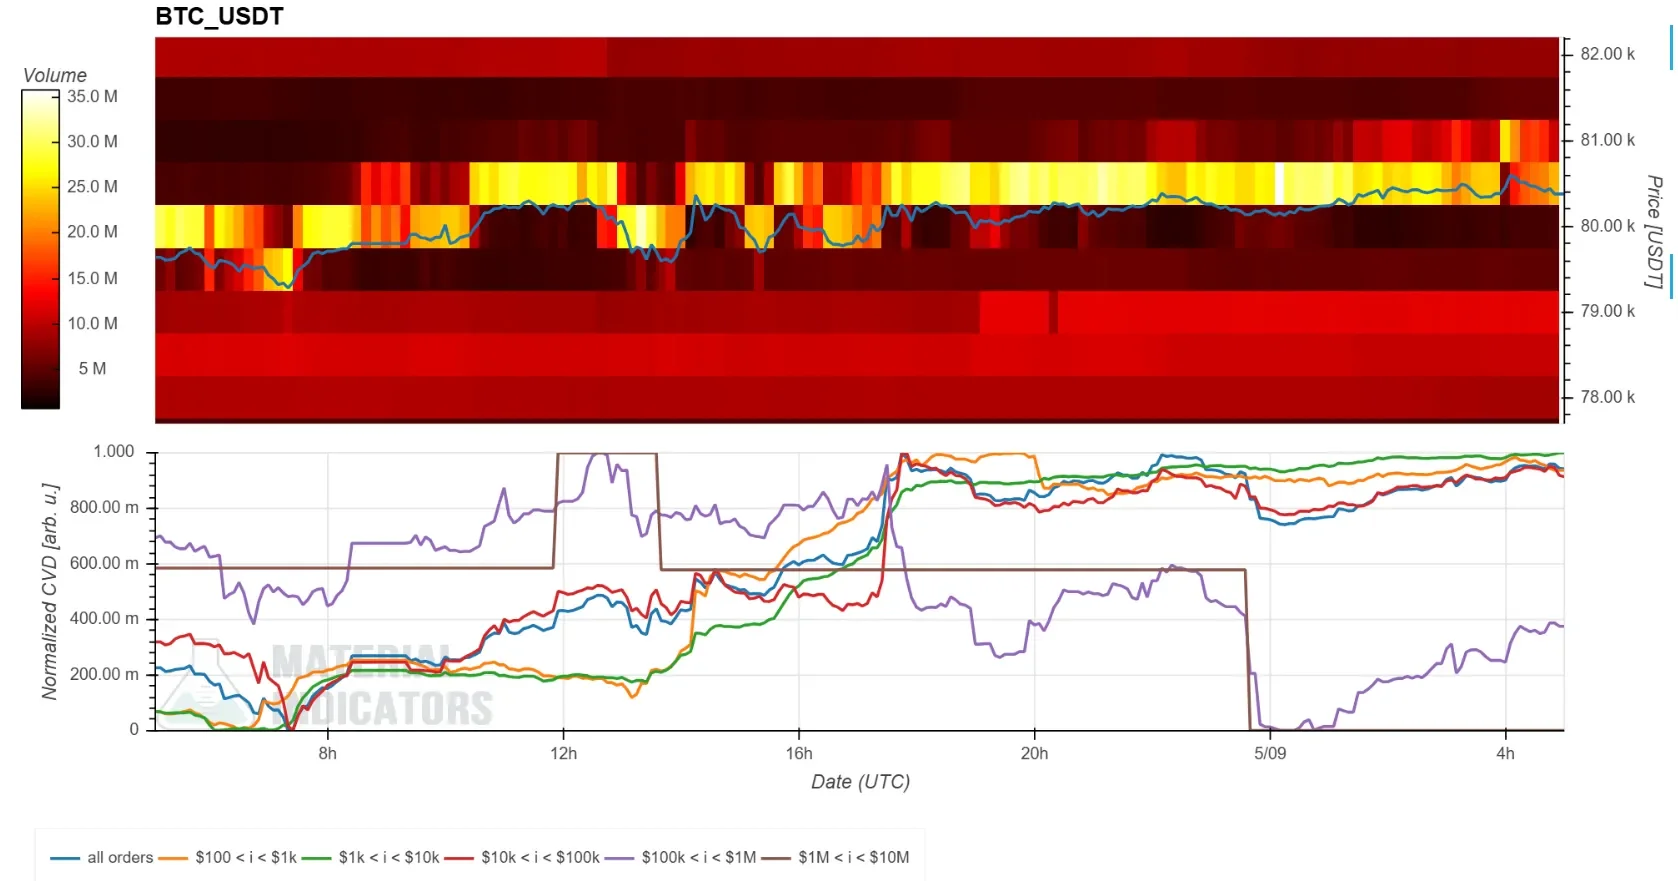This screenshot has height=881, width=1678.
Task: Click the blue 'all orders' legend line marker
Action: [x=65, y=858]
